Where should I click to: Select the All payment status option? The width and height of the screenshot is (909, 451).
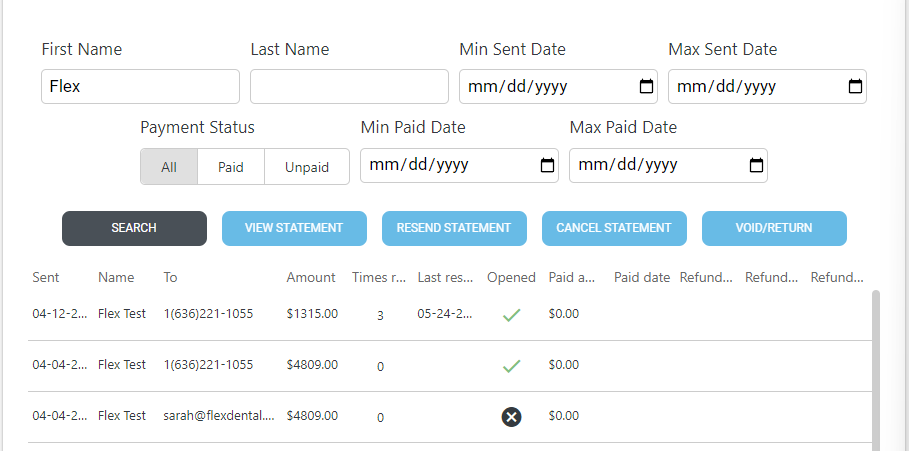(x=169, y=167)
